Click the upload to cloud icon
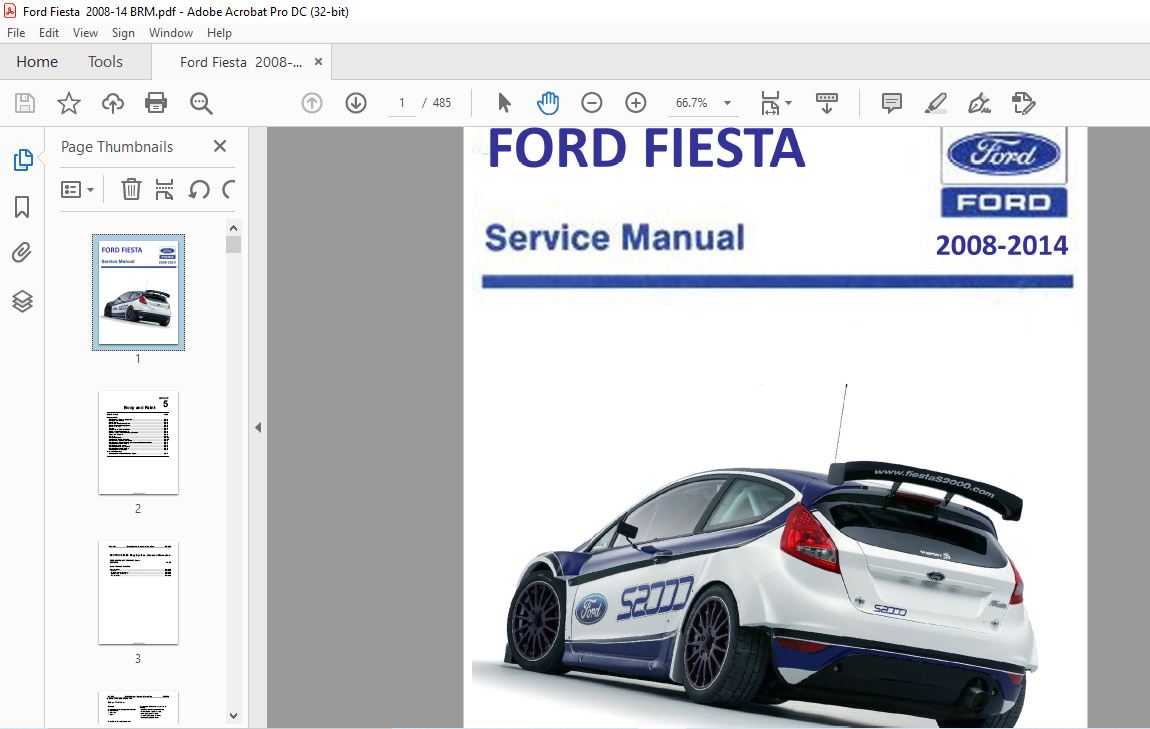1150x729 pixels. (x=112, y=103)
